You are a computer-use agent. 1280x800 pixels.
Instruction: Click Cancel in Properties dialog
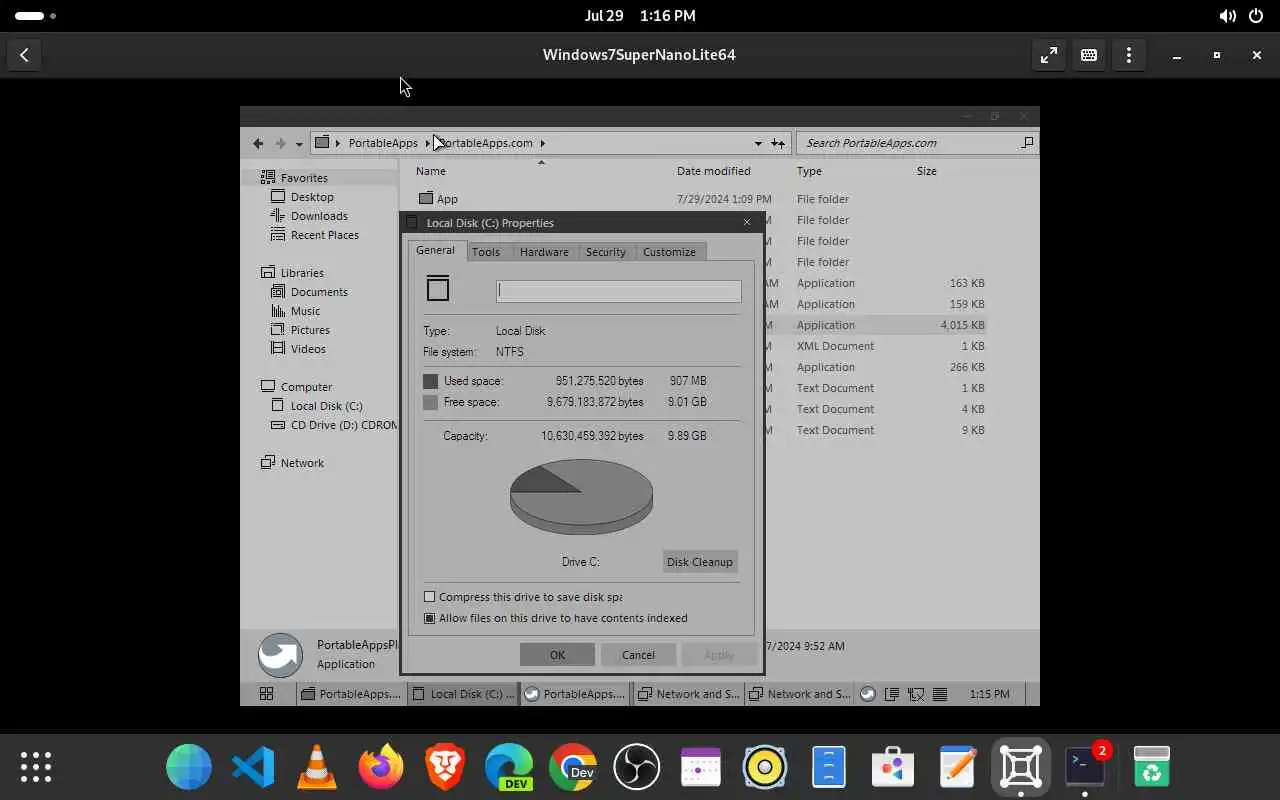click(x=638, y=655)
